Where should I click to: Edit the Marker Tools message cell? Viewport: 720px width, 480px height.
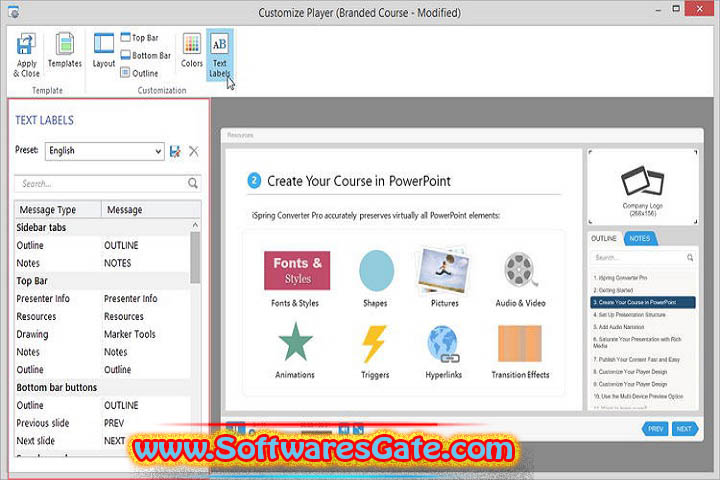coord(146,334)
